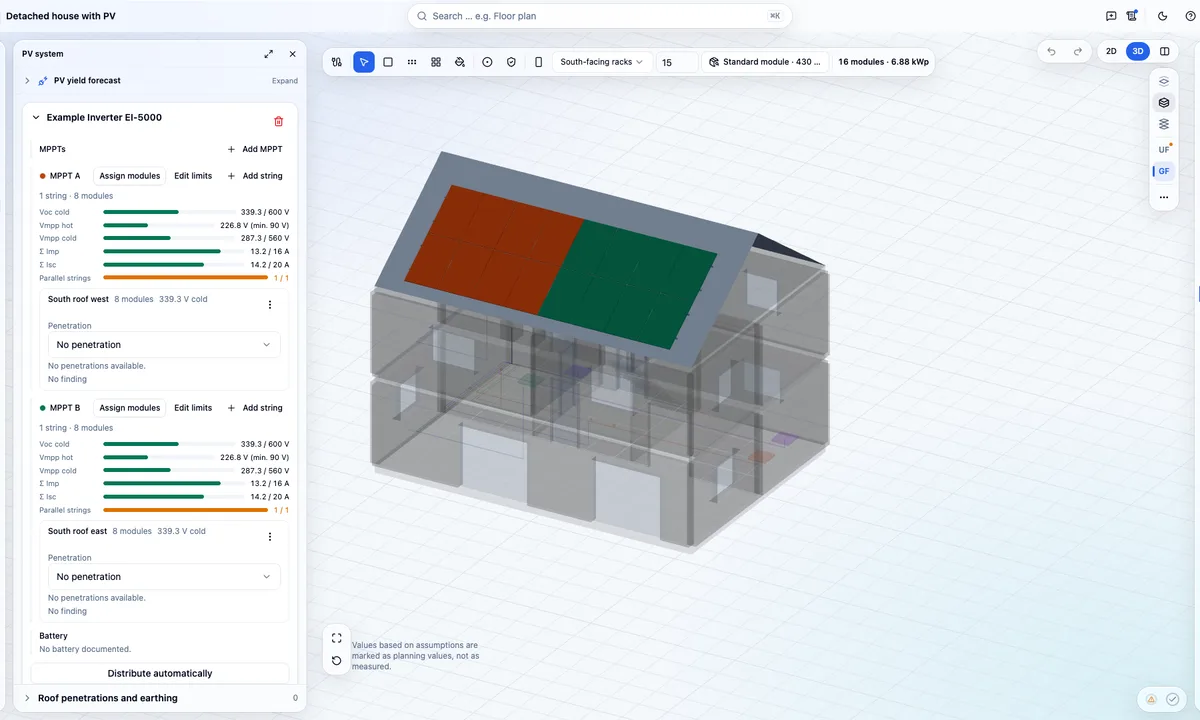Select the green module array on roof
The width and height of the screenshot is (1200, 720).
(x=630, y=285)
